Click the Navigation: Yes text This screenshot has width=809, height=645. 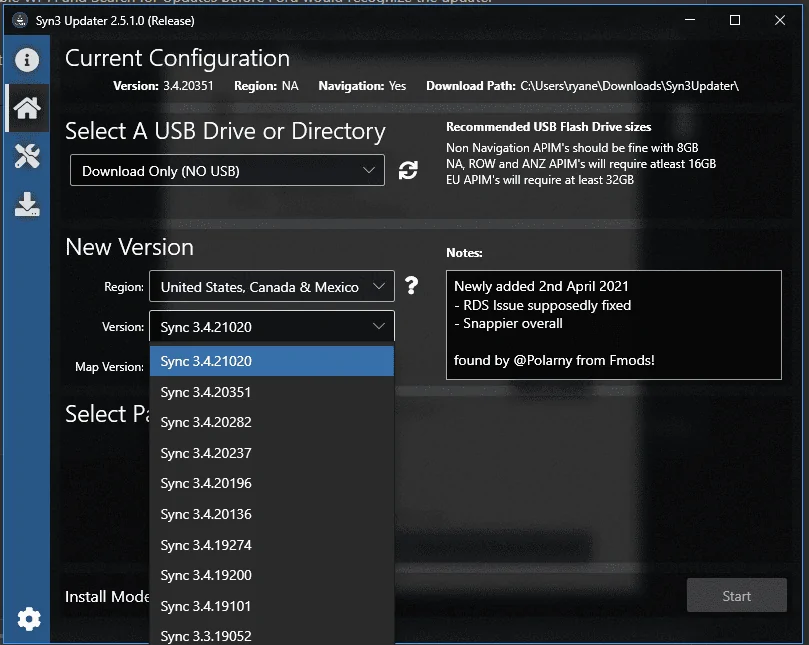(x=362, y=86)
